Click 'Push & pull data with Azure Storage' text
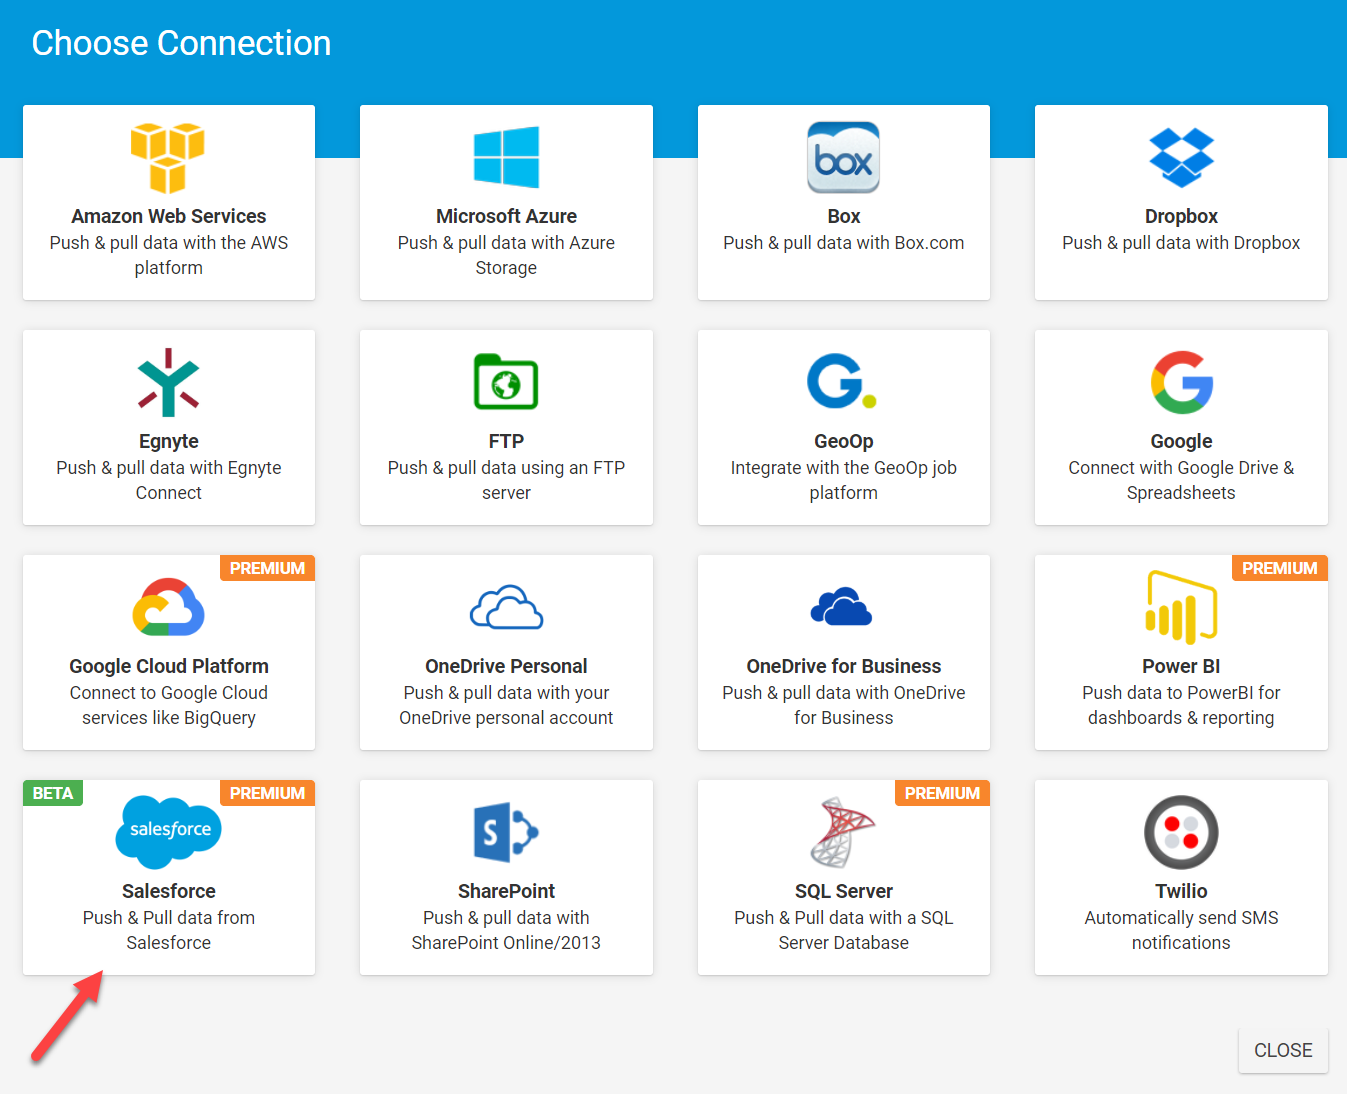 pos(506,255)
